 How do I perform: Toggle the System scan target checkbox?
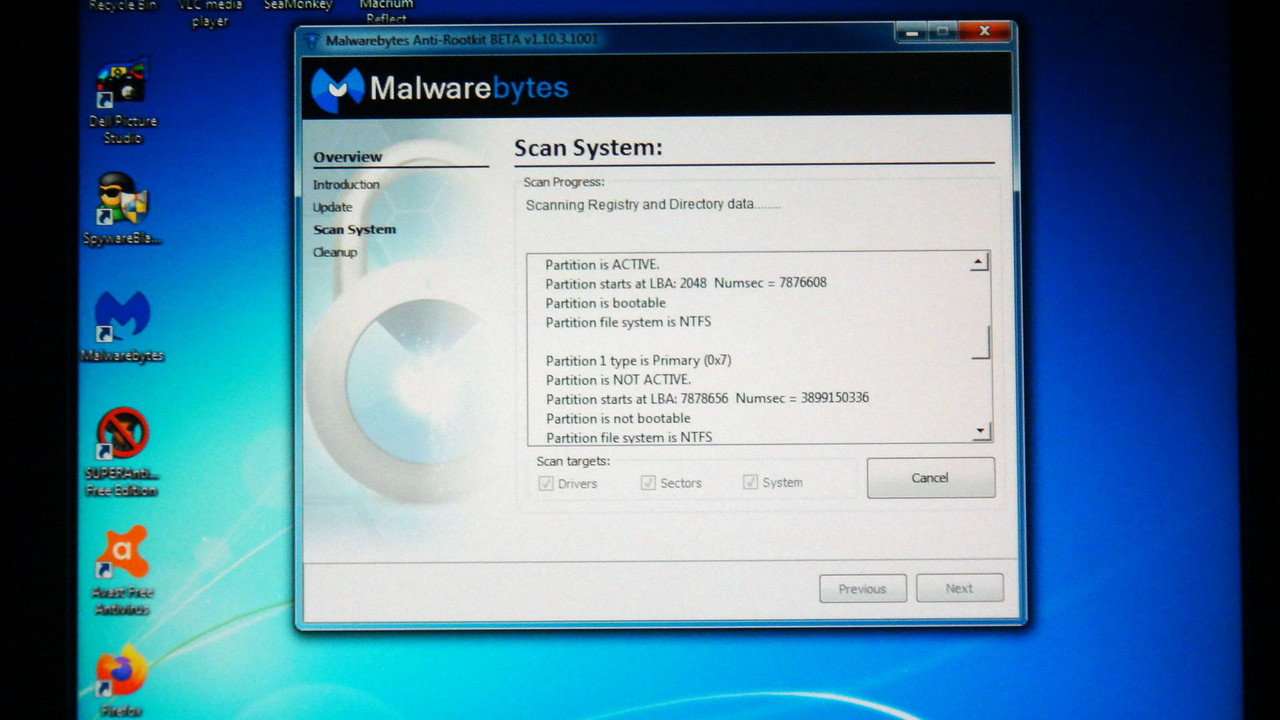(x=750, y=482)
